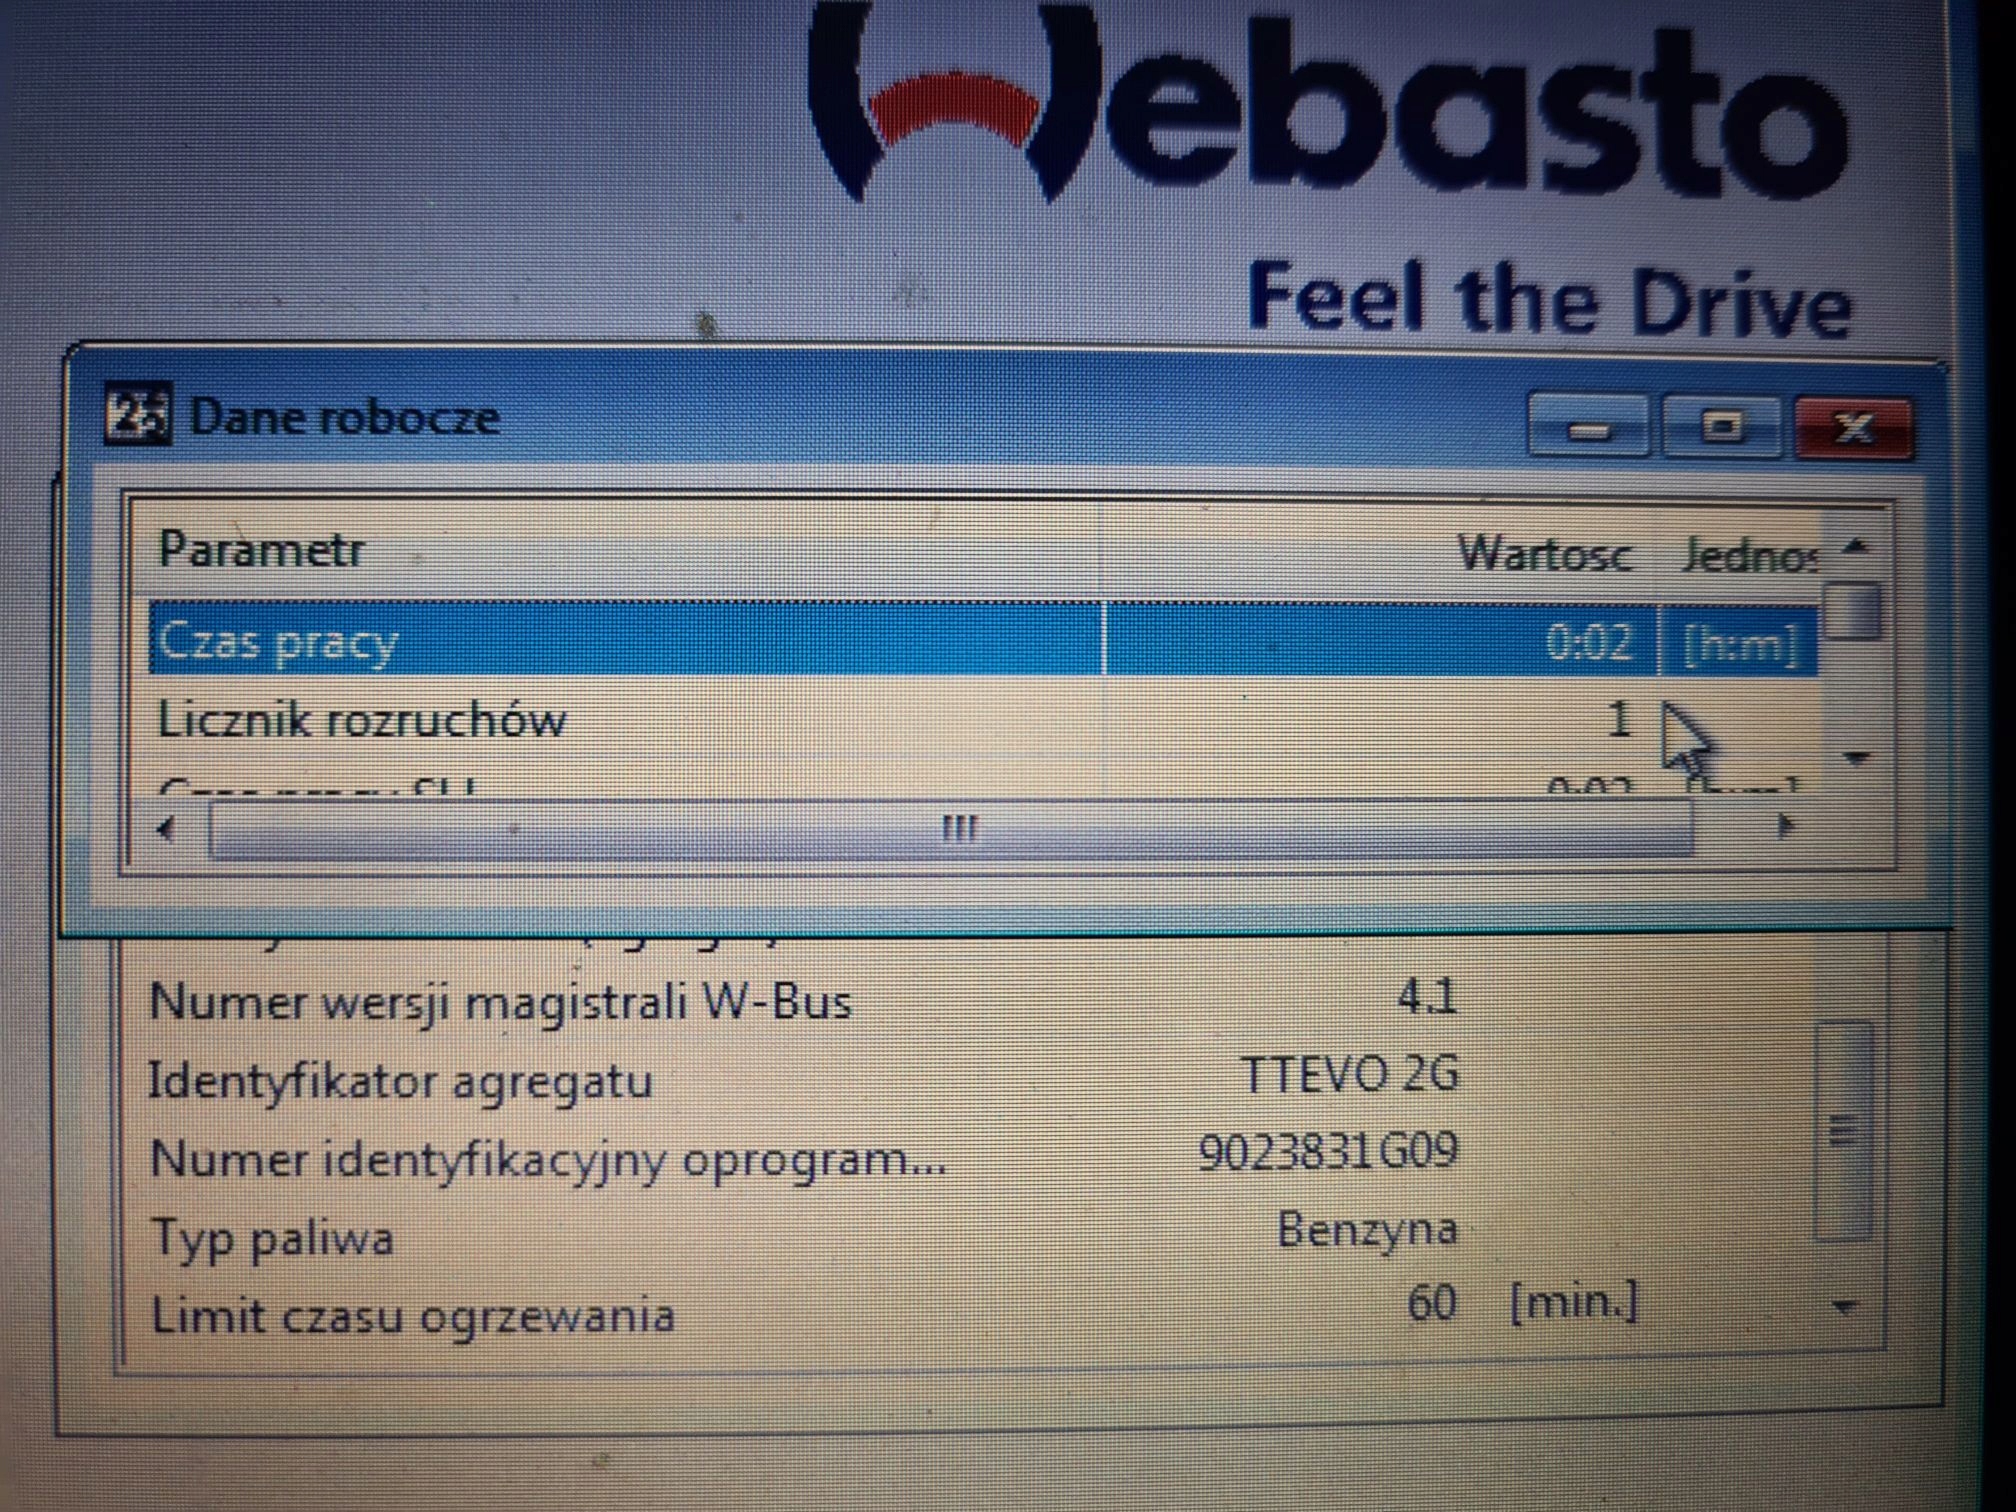Select the Licznik rozruchów row
This screenshot has height=1512, width=2016.
(362, 721)
